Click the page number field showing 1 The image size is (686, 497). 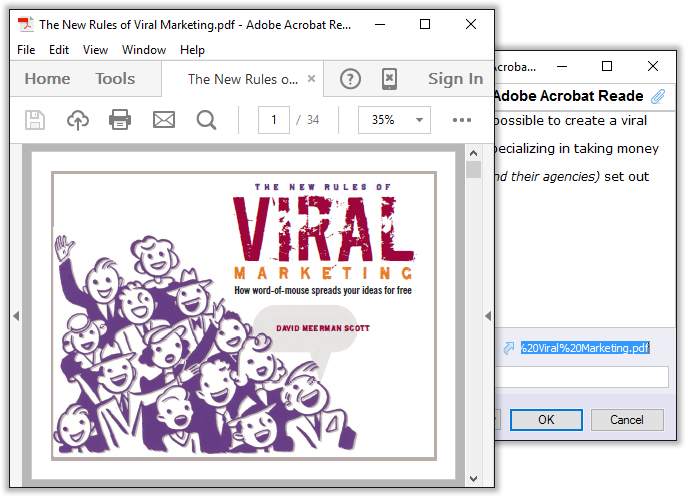tap(274, 119)
